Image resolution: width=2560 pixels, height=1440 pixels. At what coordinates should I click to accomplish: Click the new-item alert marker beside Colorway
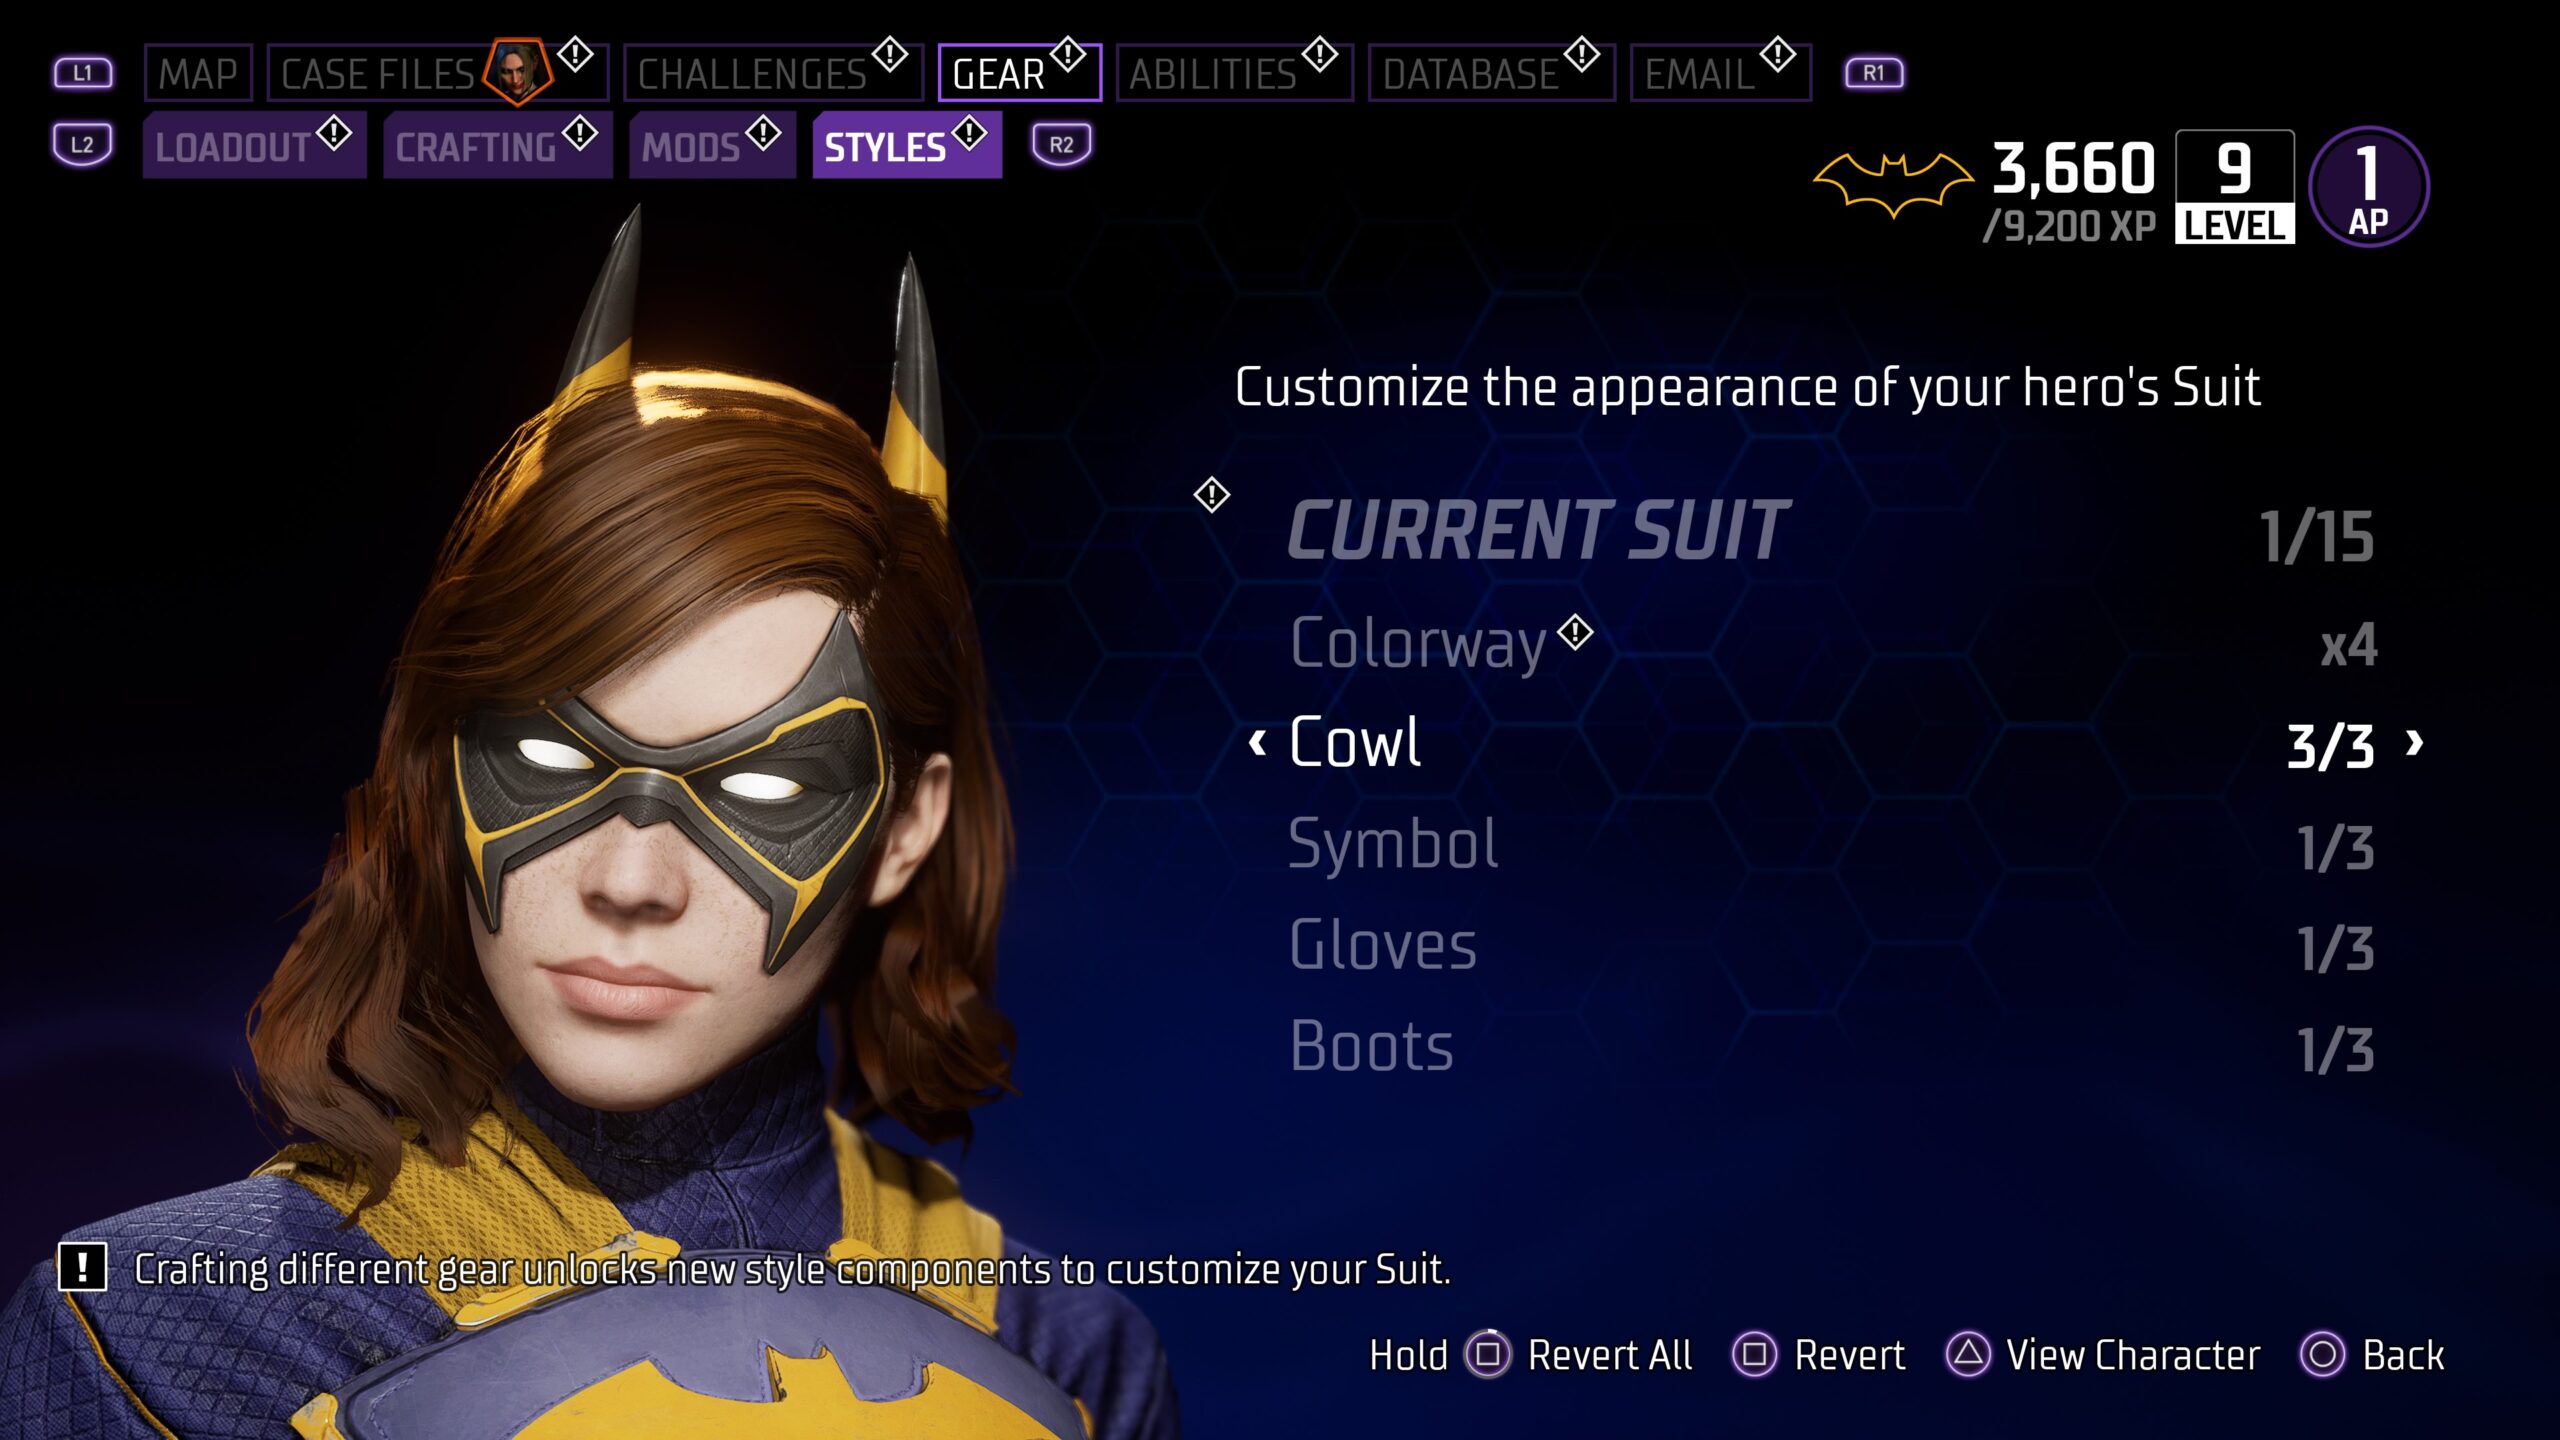(1575, 632)
